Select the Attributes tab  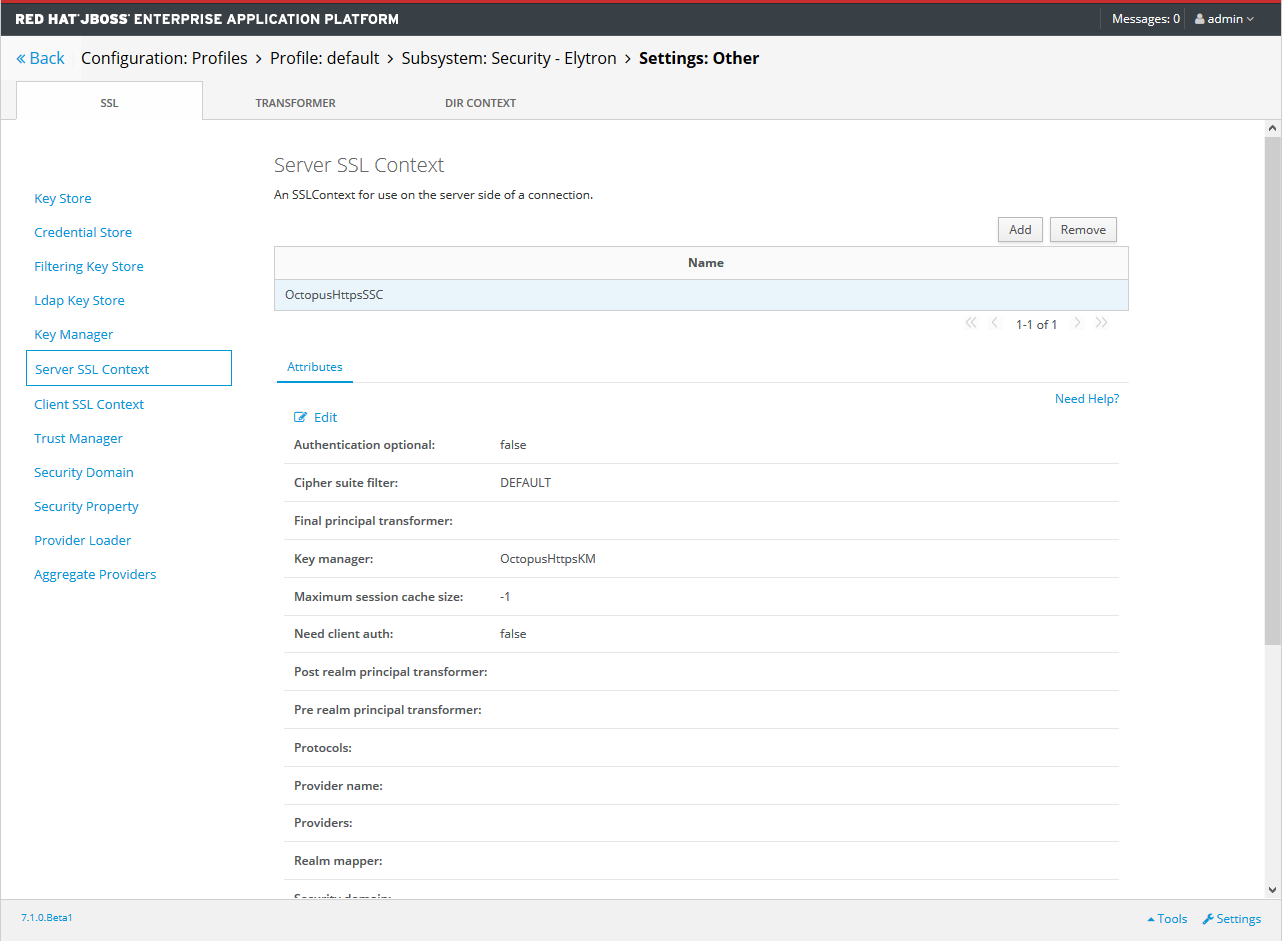(314, 367)
